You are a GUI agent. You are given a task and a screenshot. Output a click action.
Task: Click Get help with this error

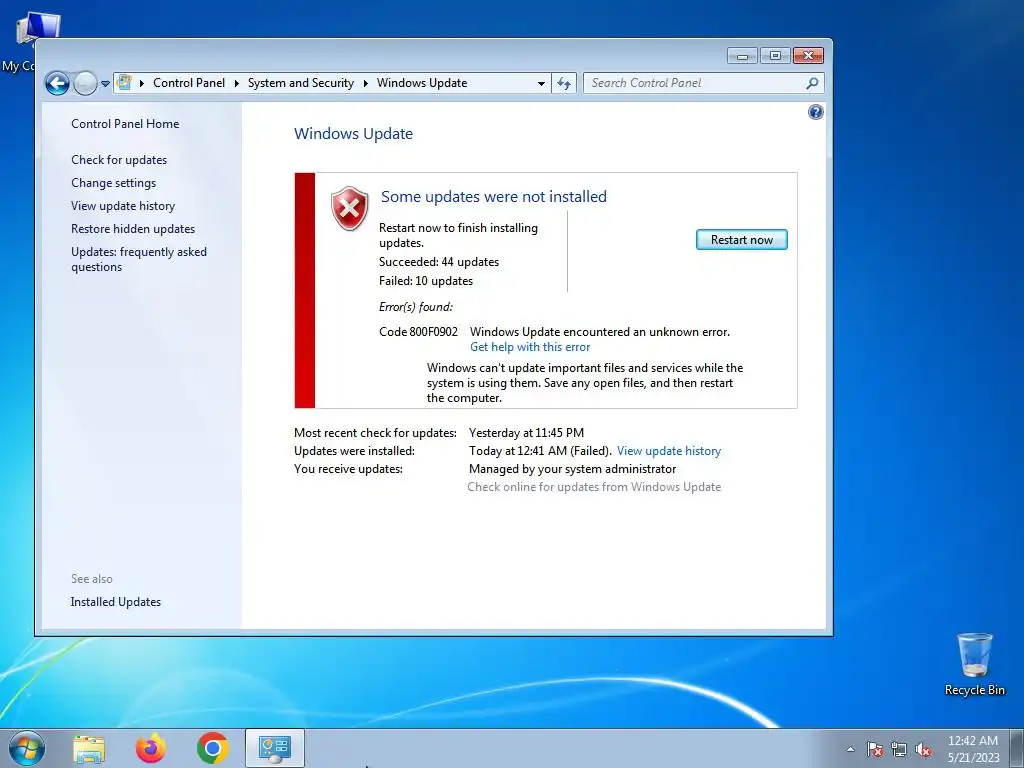tap(530, 347)
